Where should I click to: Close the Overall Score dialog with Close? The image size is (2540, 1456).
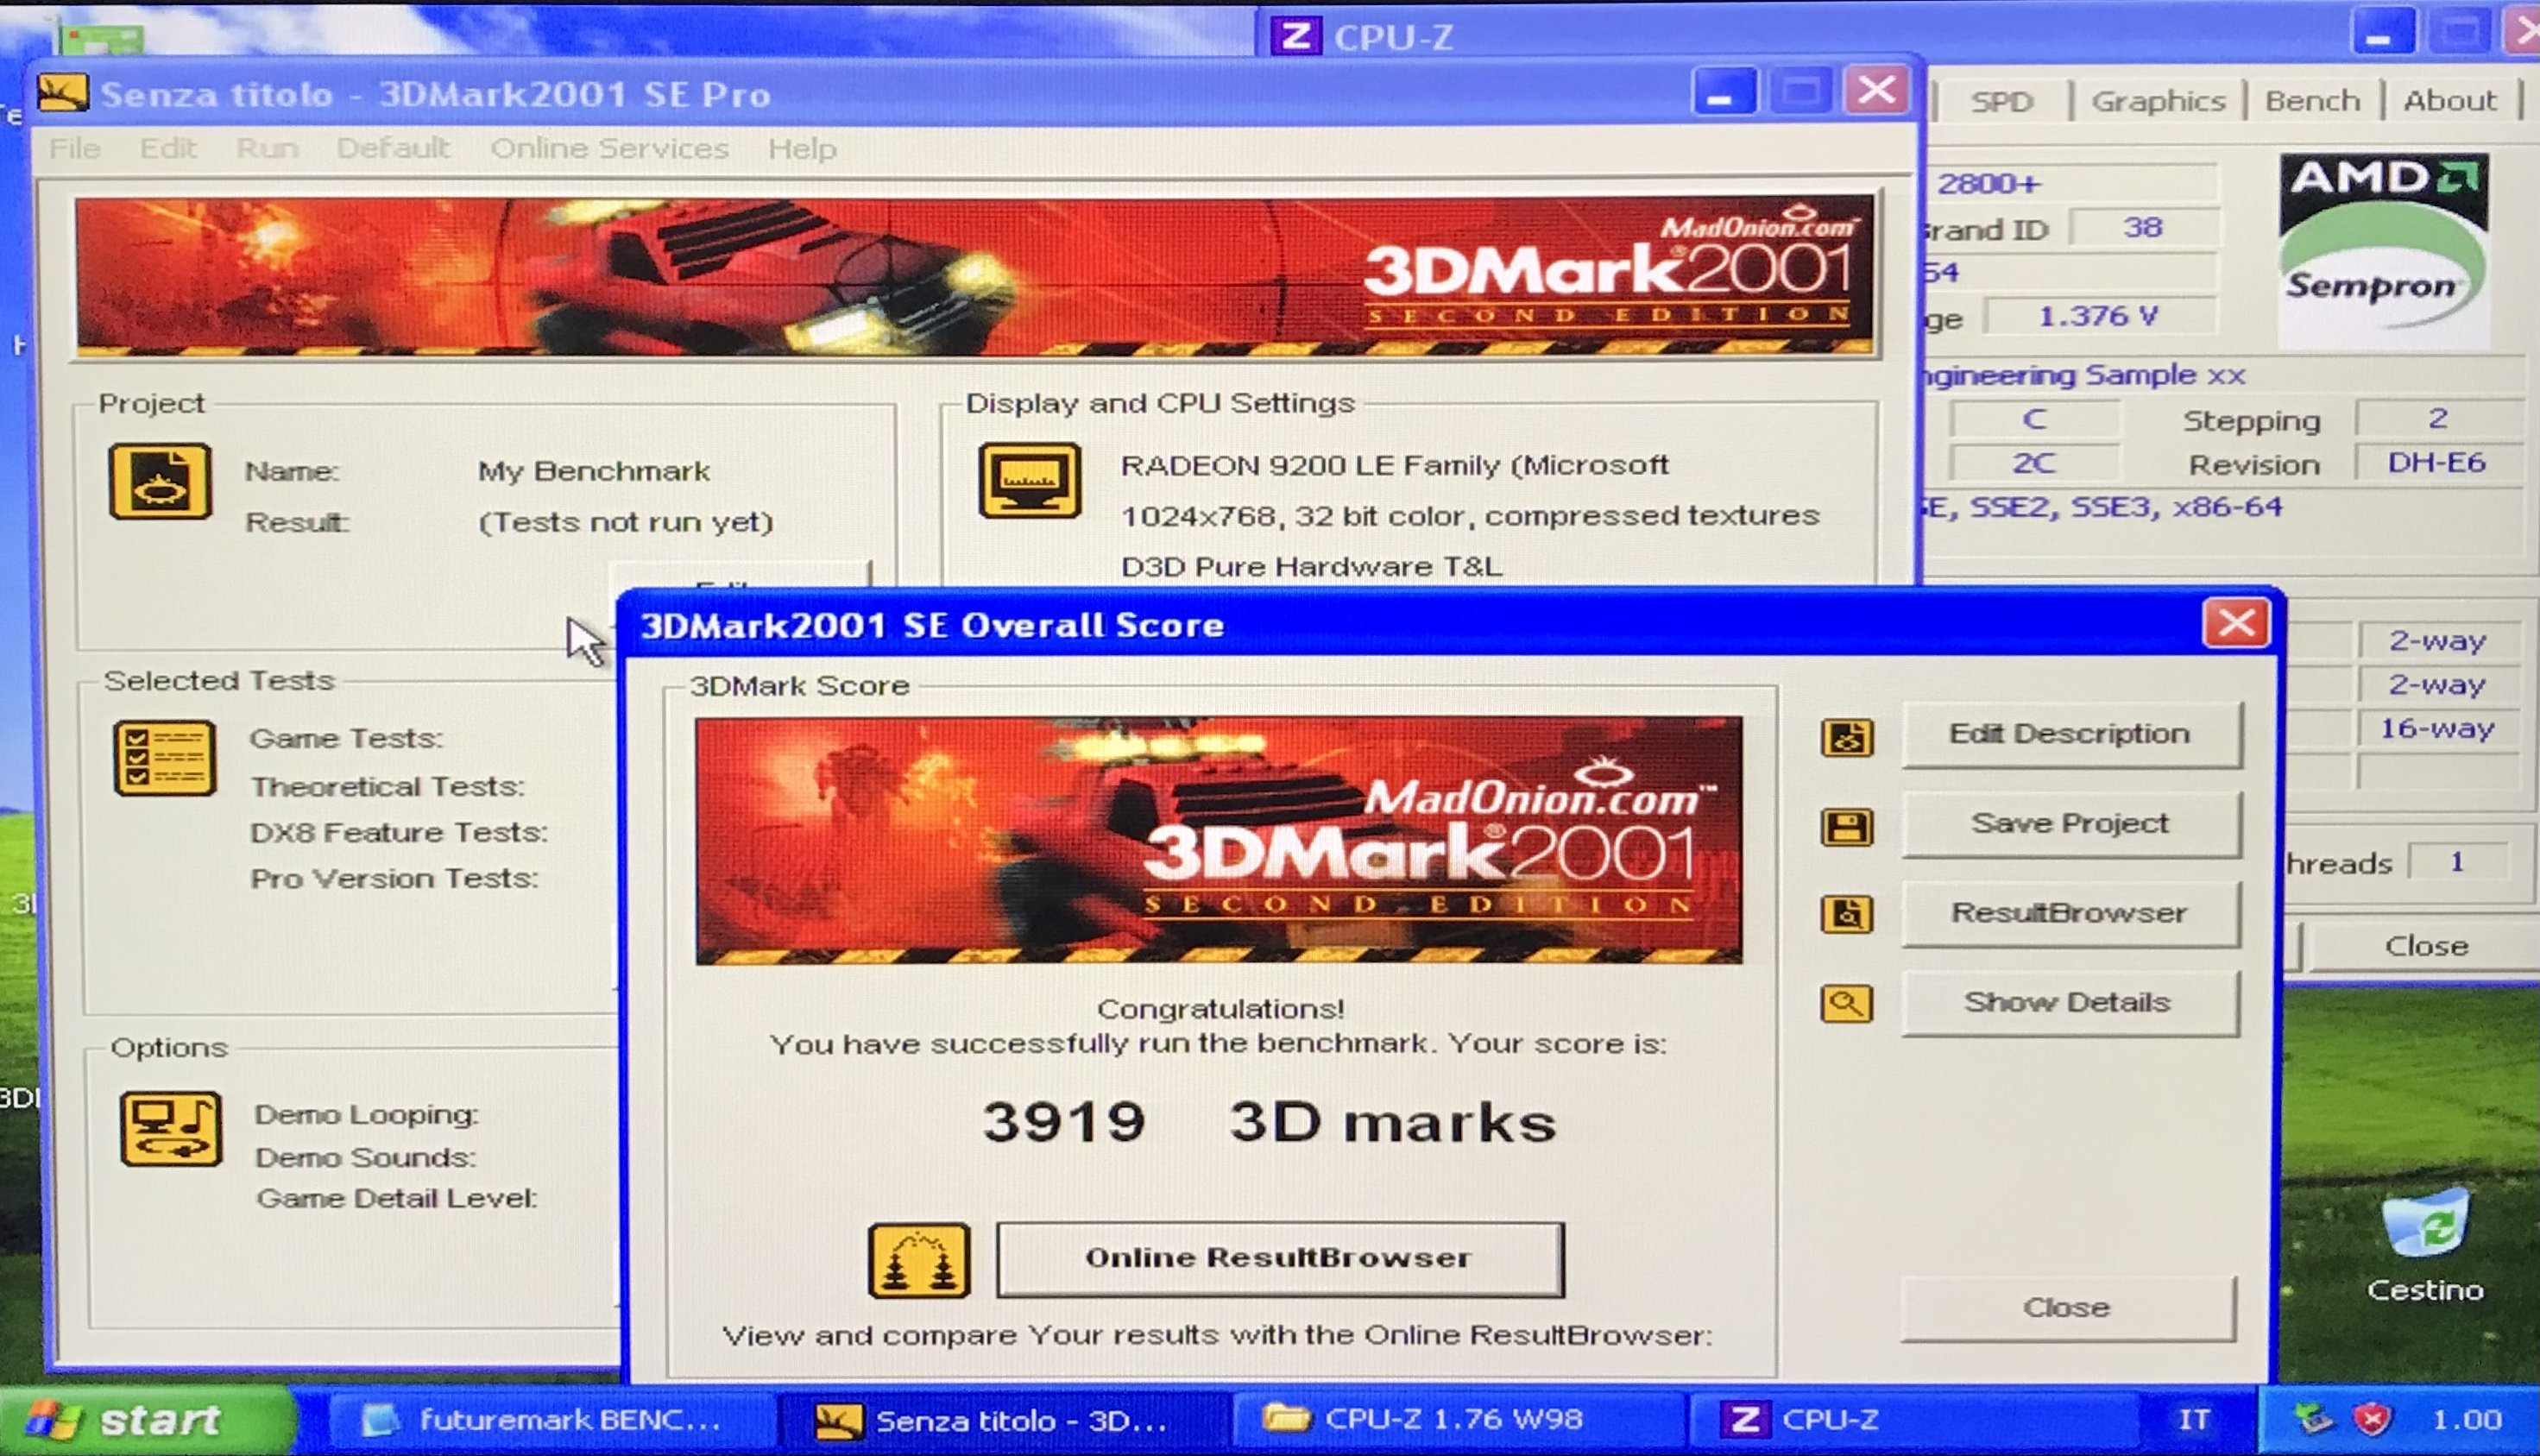point(2066,1307)
